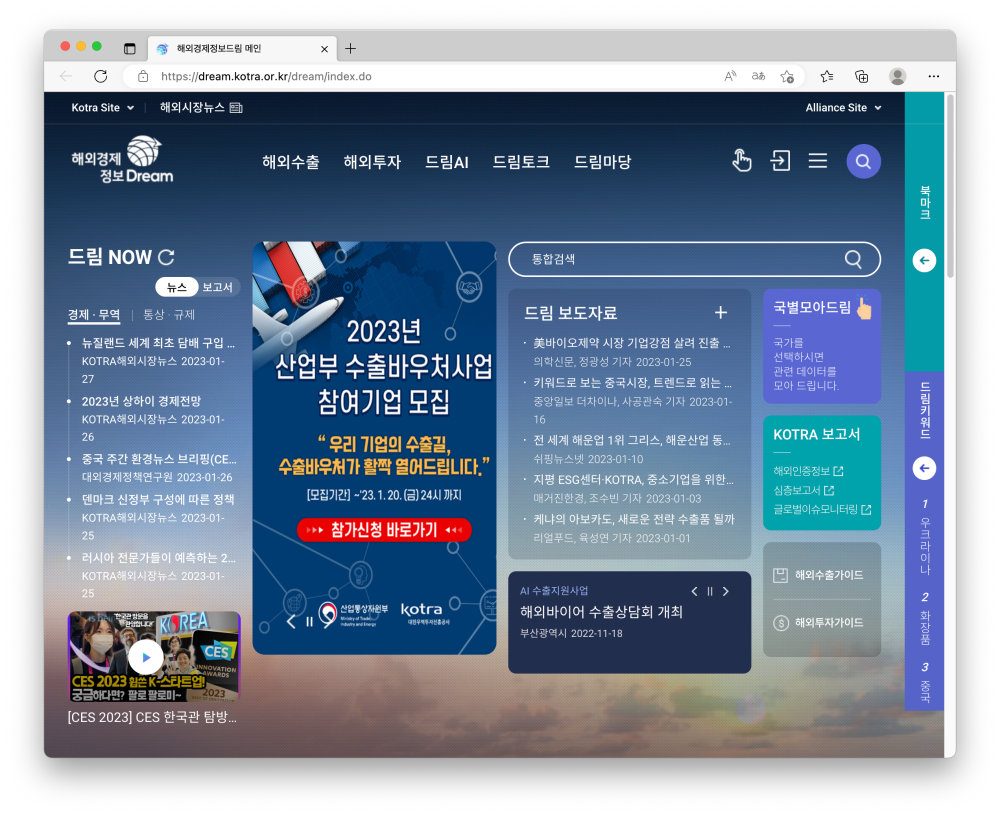The height and width of the screenshot is (816, 1000).
Task: Open the browser favorites list icon
Action: [x=827, y=77]
